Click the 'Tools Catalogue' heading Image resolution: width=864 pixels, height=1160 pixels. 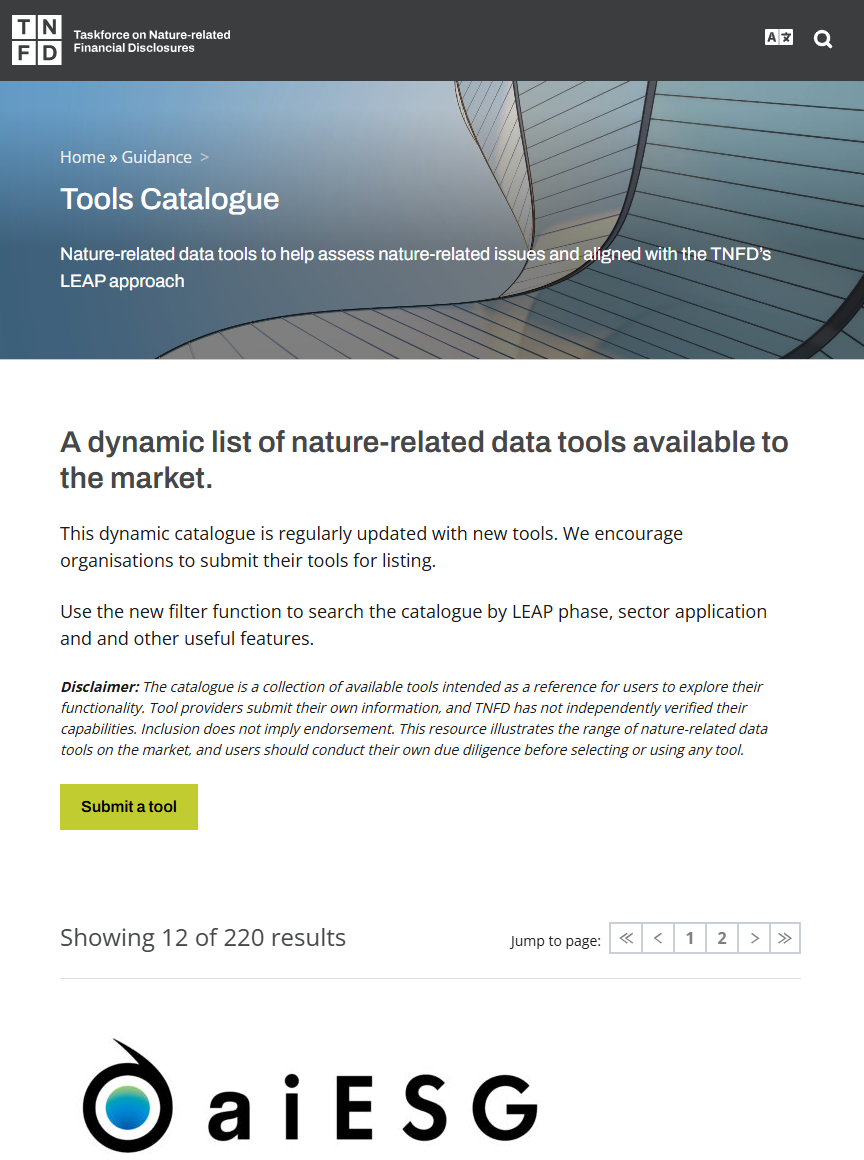(x=169, y=199)
